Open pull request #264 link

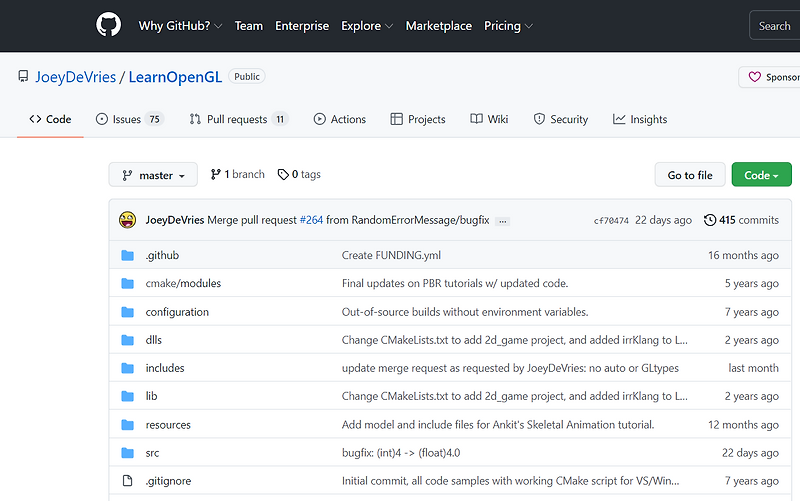[x=311, y=220]
